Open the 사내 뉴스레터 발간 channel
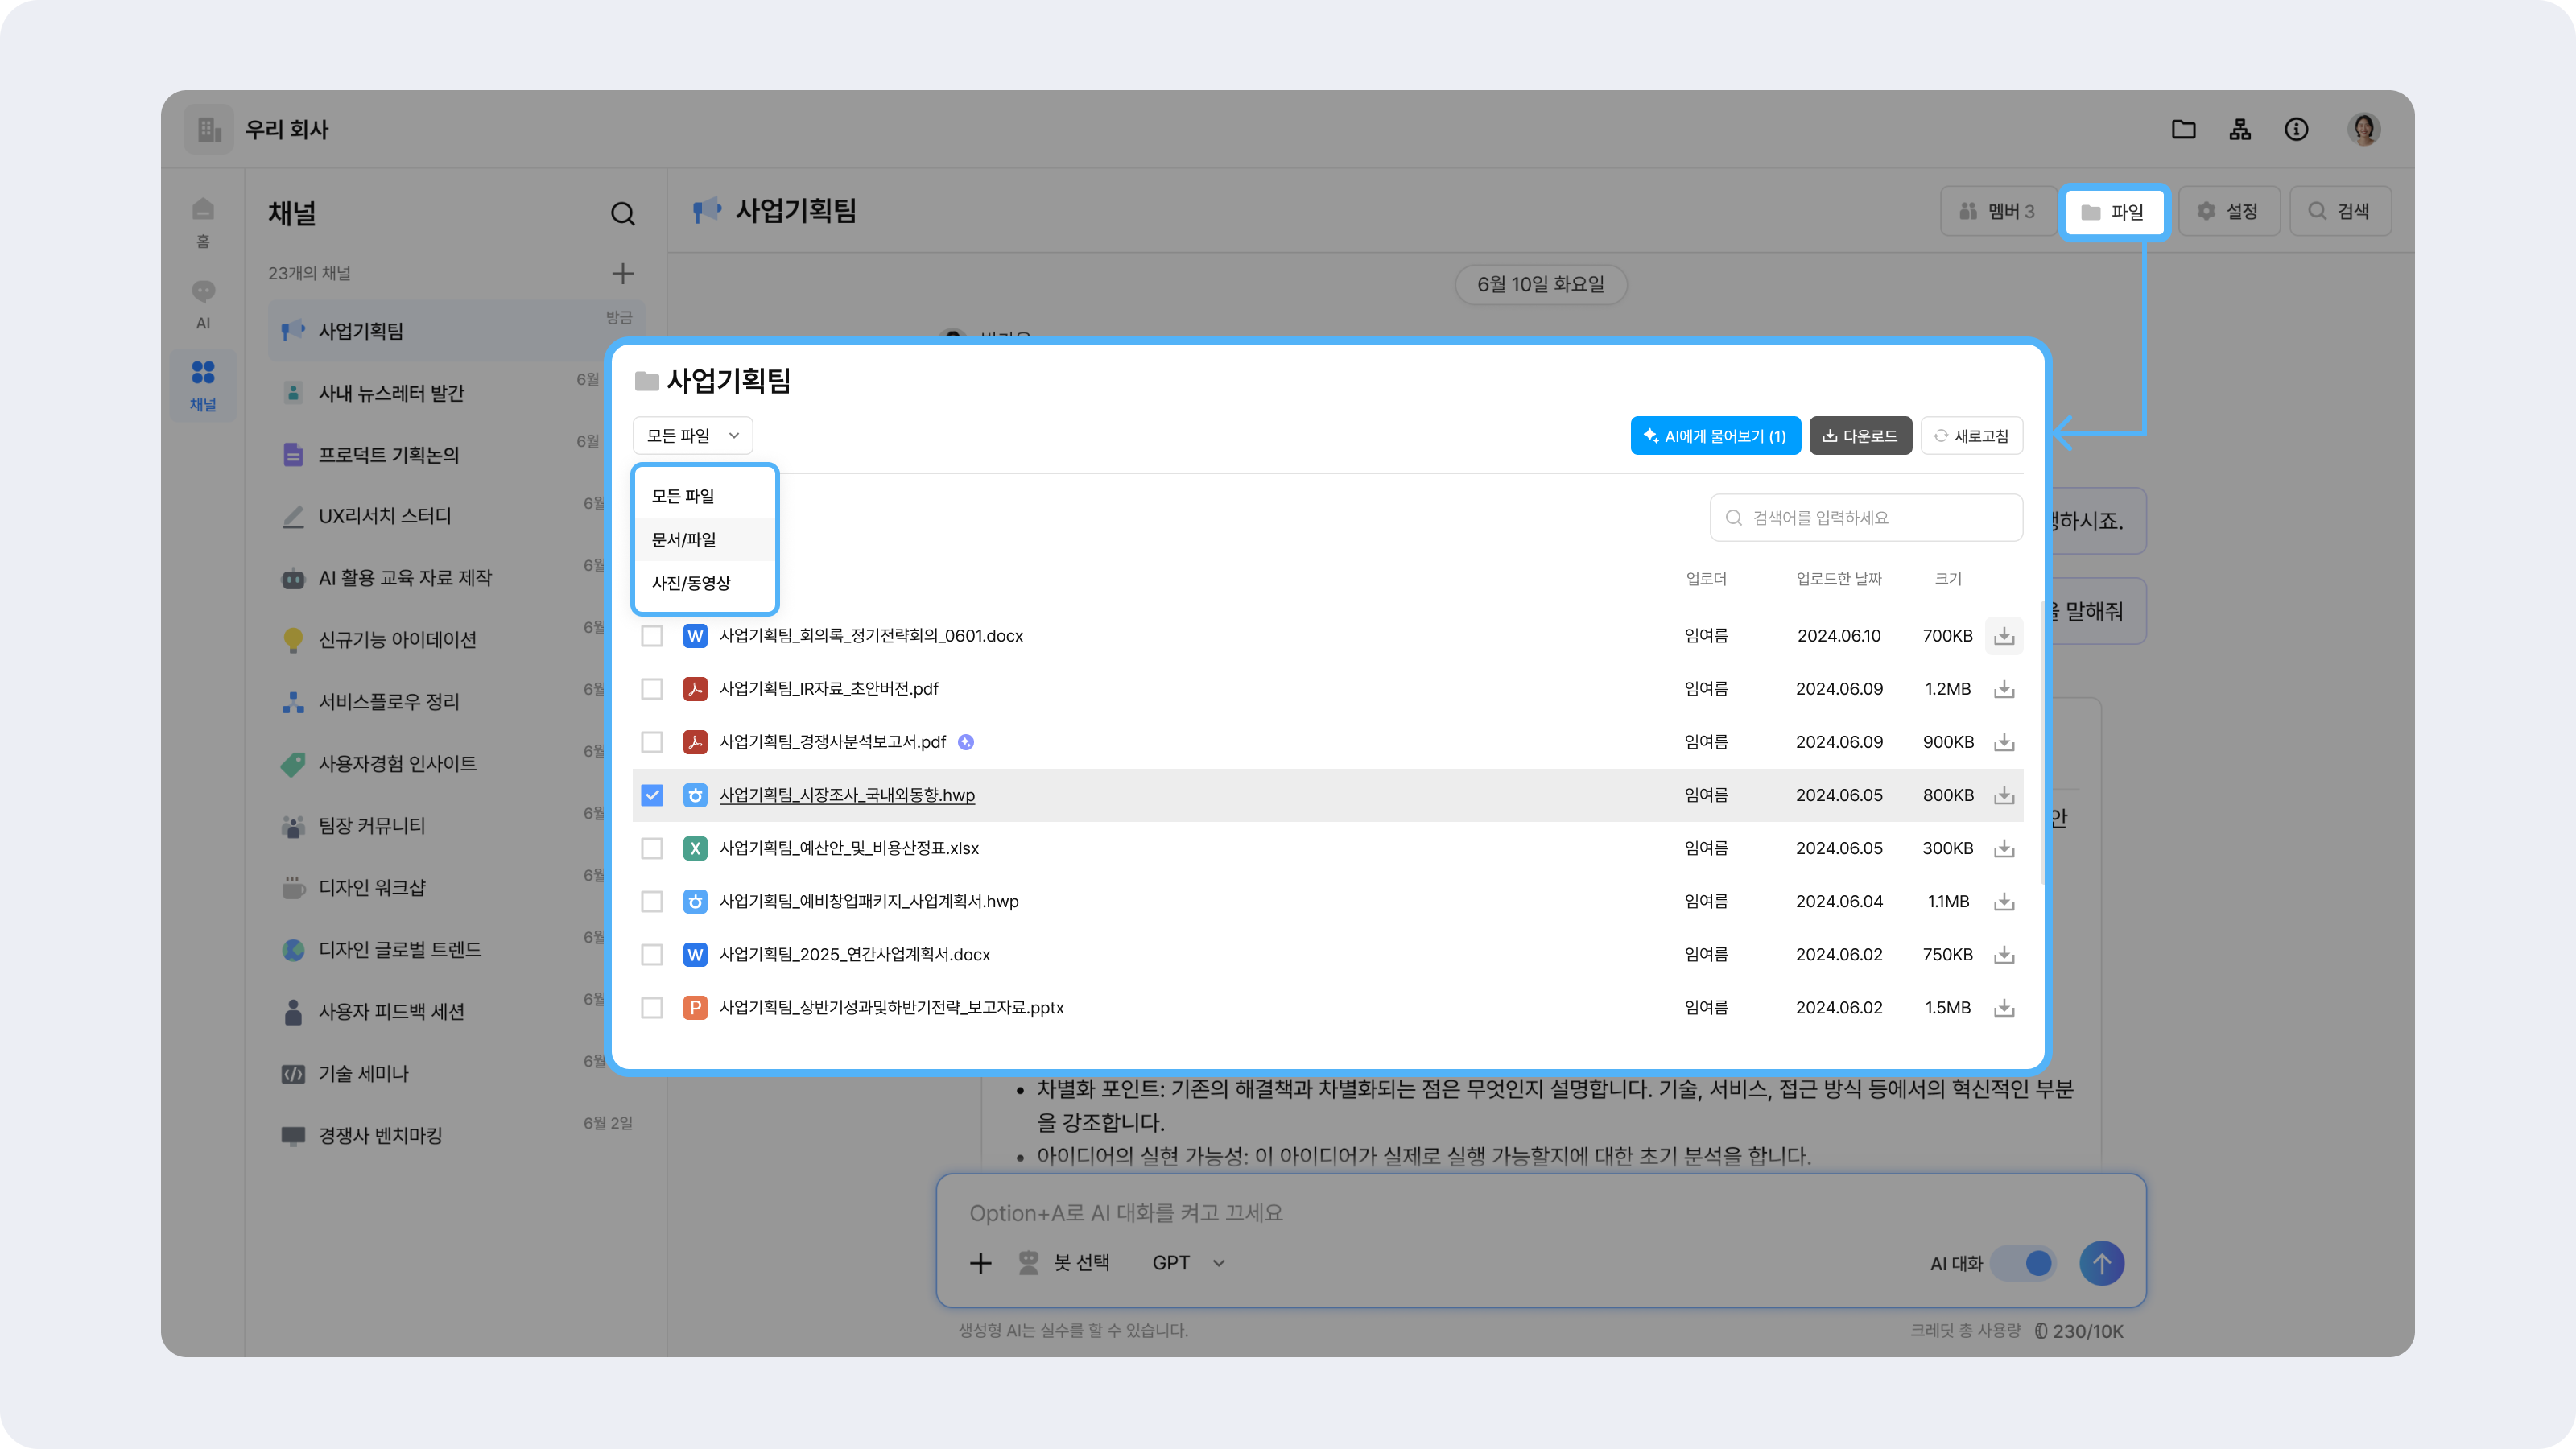2576x1449 pixels. (x=456, y=393)
